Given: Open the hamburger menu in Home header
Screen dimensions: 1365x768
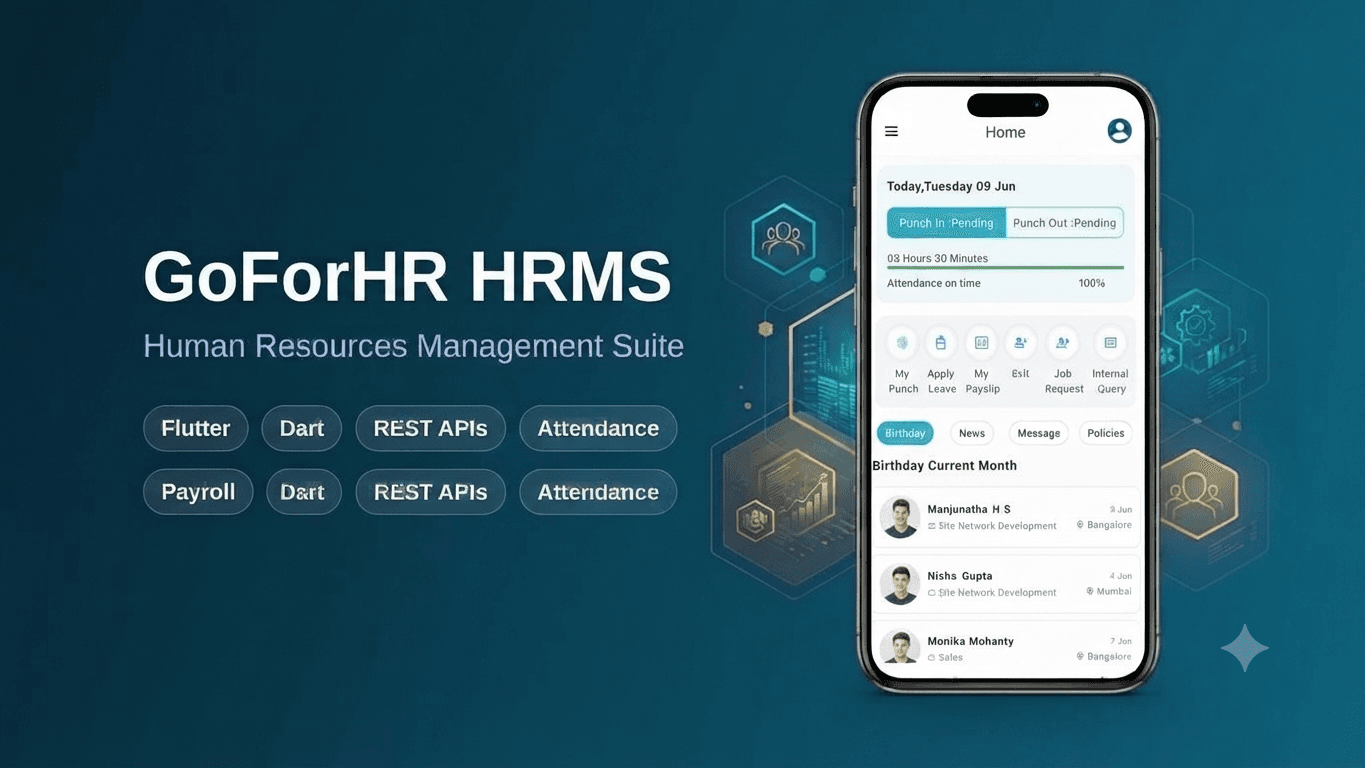Looking at the screenshot, I should click(891, 132).
